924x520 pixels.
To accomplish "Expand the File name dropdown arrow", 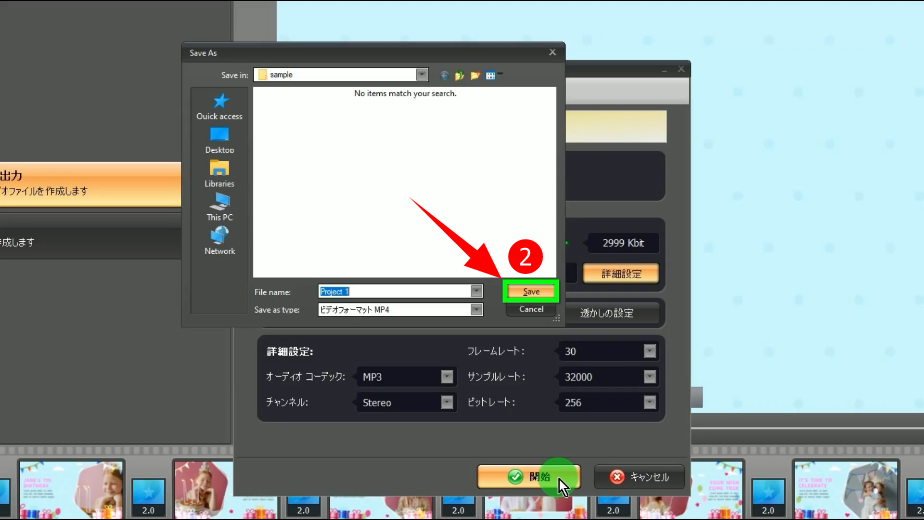I will click(476, 291).
